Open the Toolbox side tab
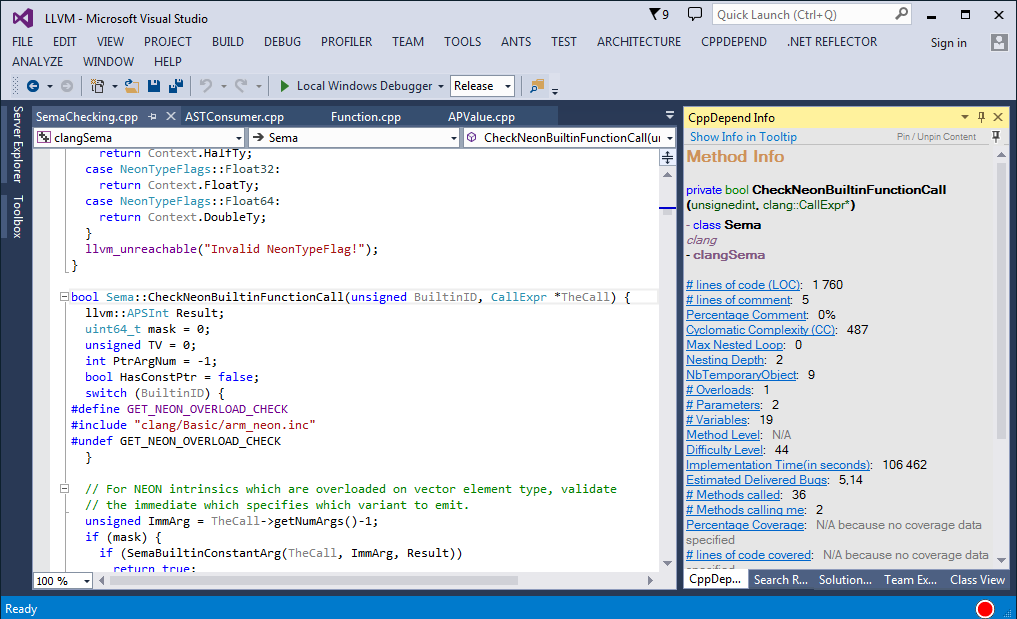This screenshot has height=619, width=1017. [18, 216]
